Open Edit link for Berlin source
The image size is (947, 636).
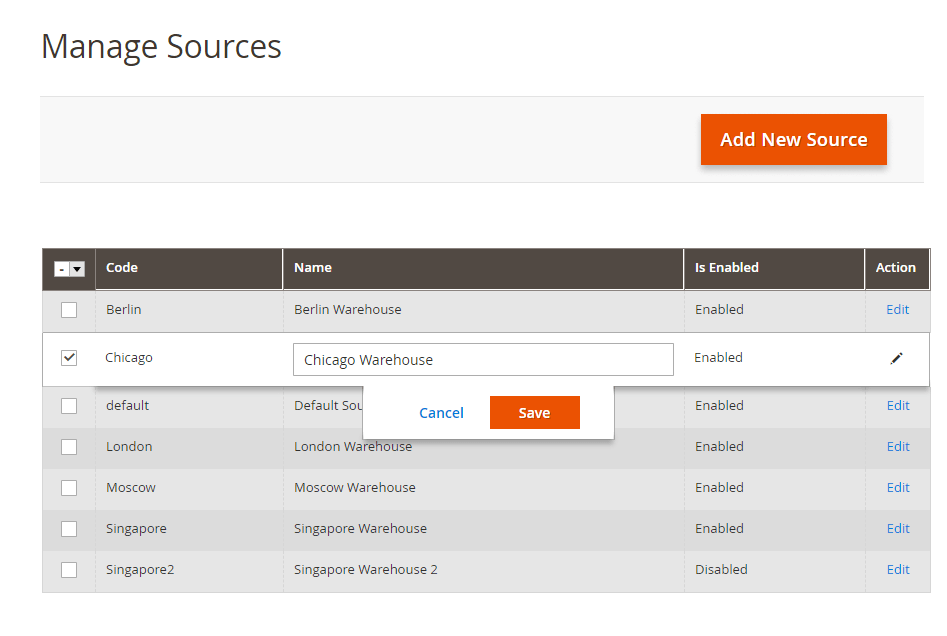click(897, 310)
